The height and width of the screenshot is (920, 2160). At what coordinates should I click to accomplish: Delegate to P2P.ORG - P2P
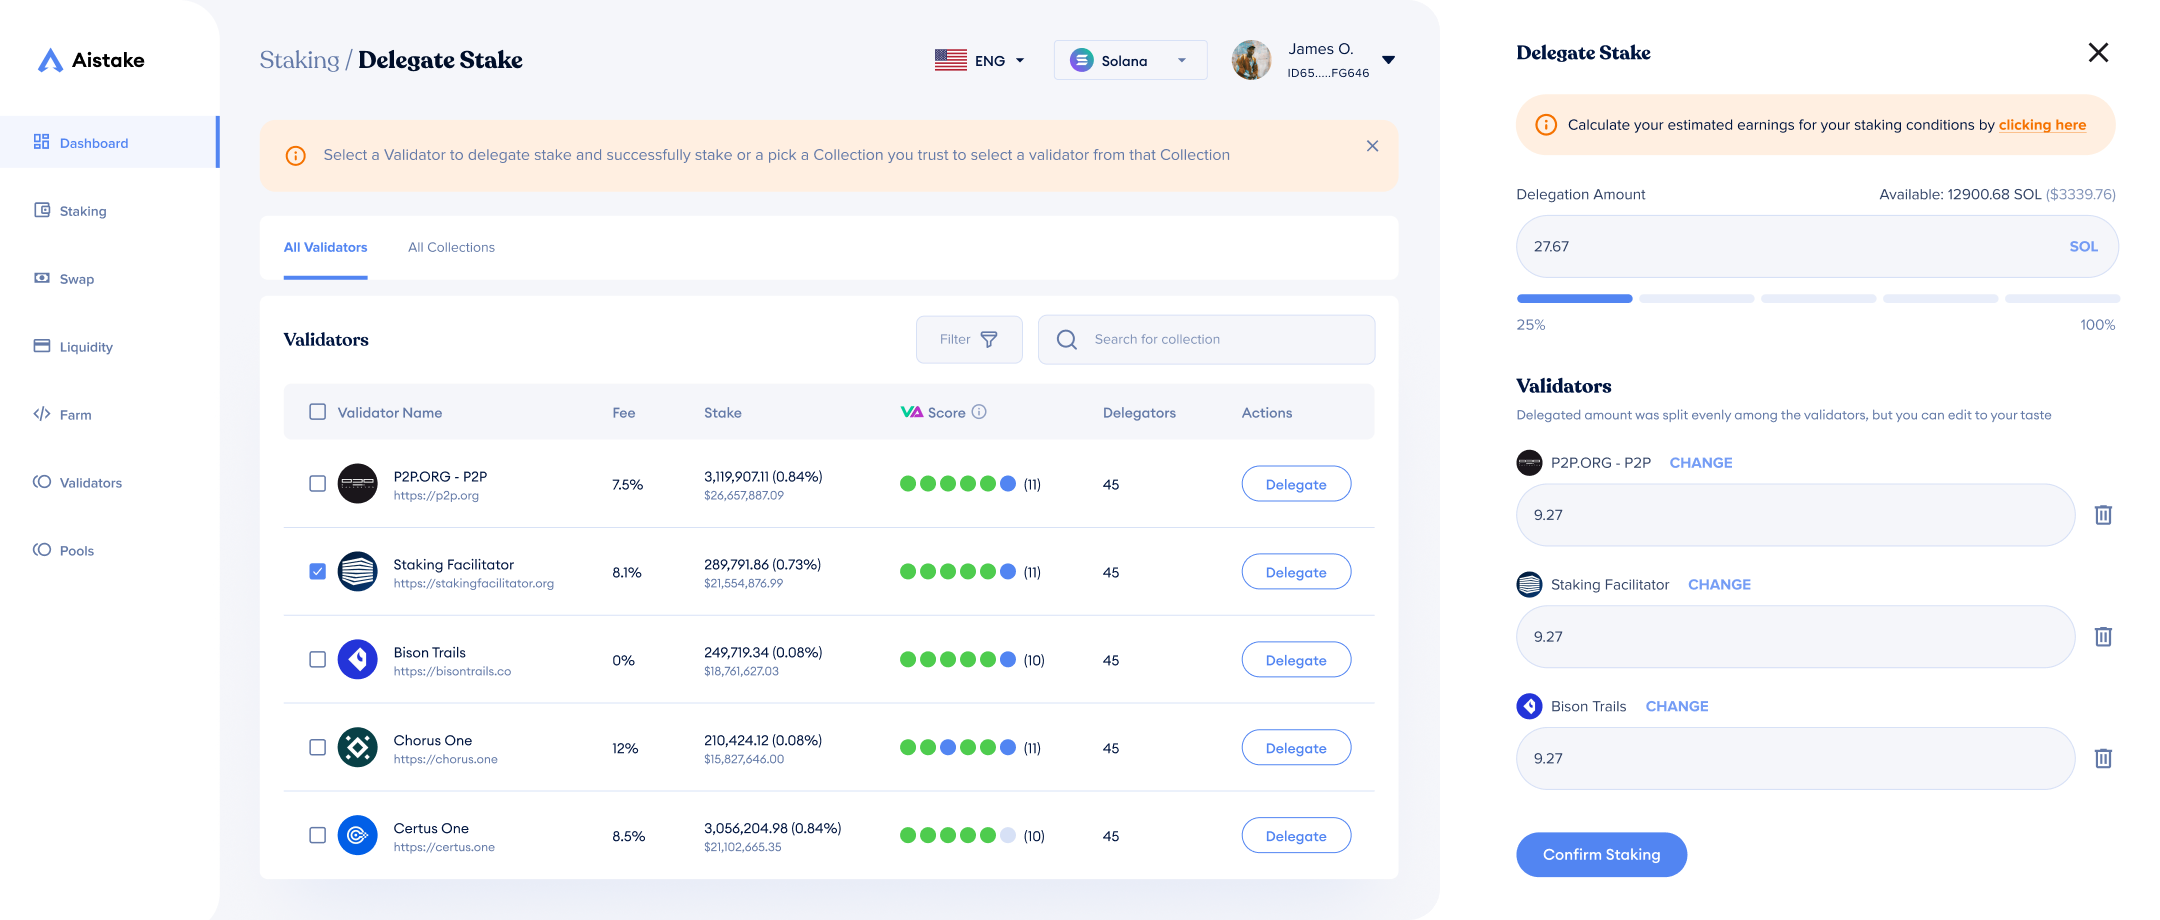(1296, 484)
